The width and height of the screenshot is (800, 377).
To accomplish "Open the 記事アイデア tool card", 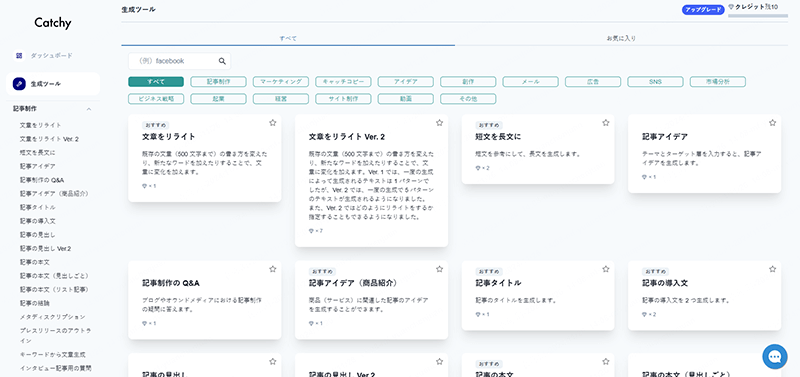I will pos(705,154).
